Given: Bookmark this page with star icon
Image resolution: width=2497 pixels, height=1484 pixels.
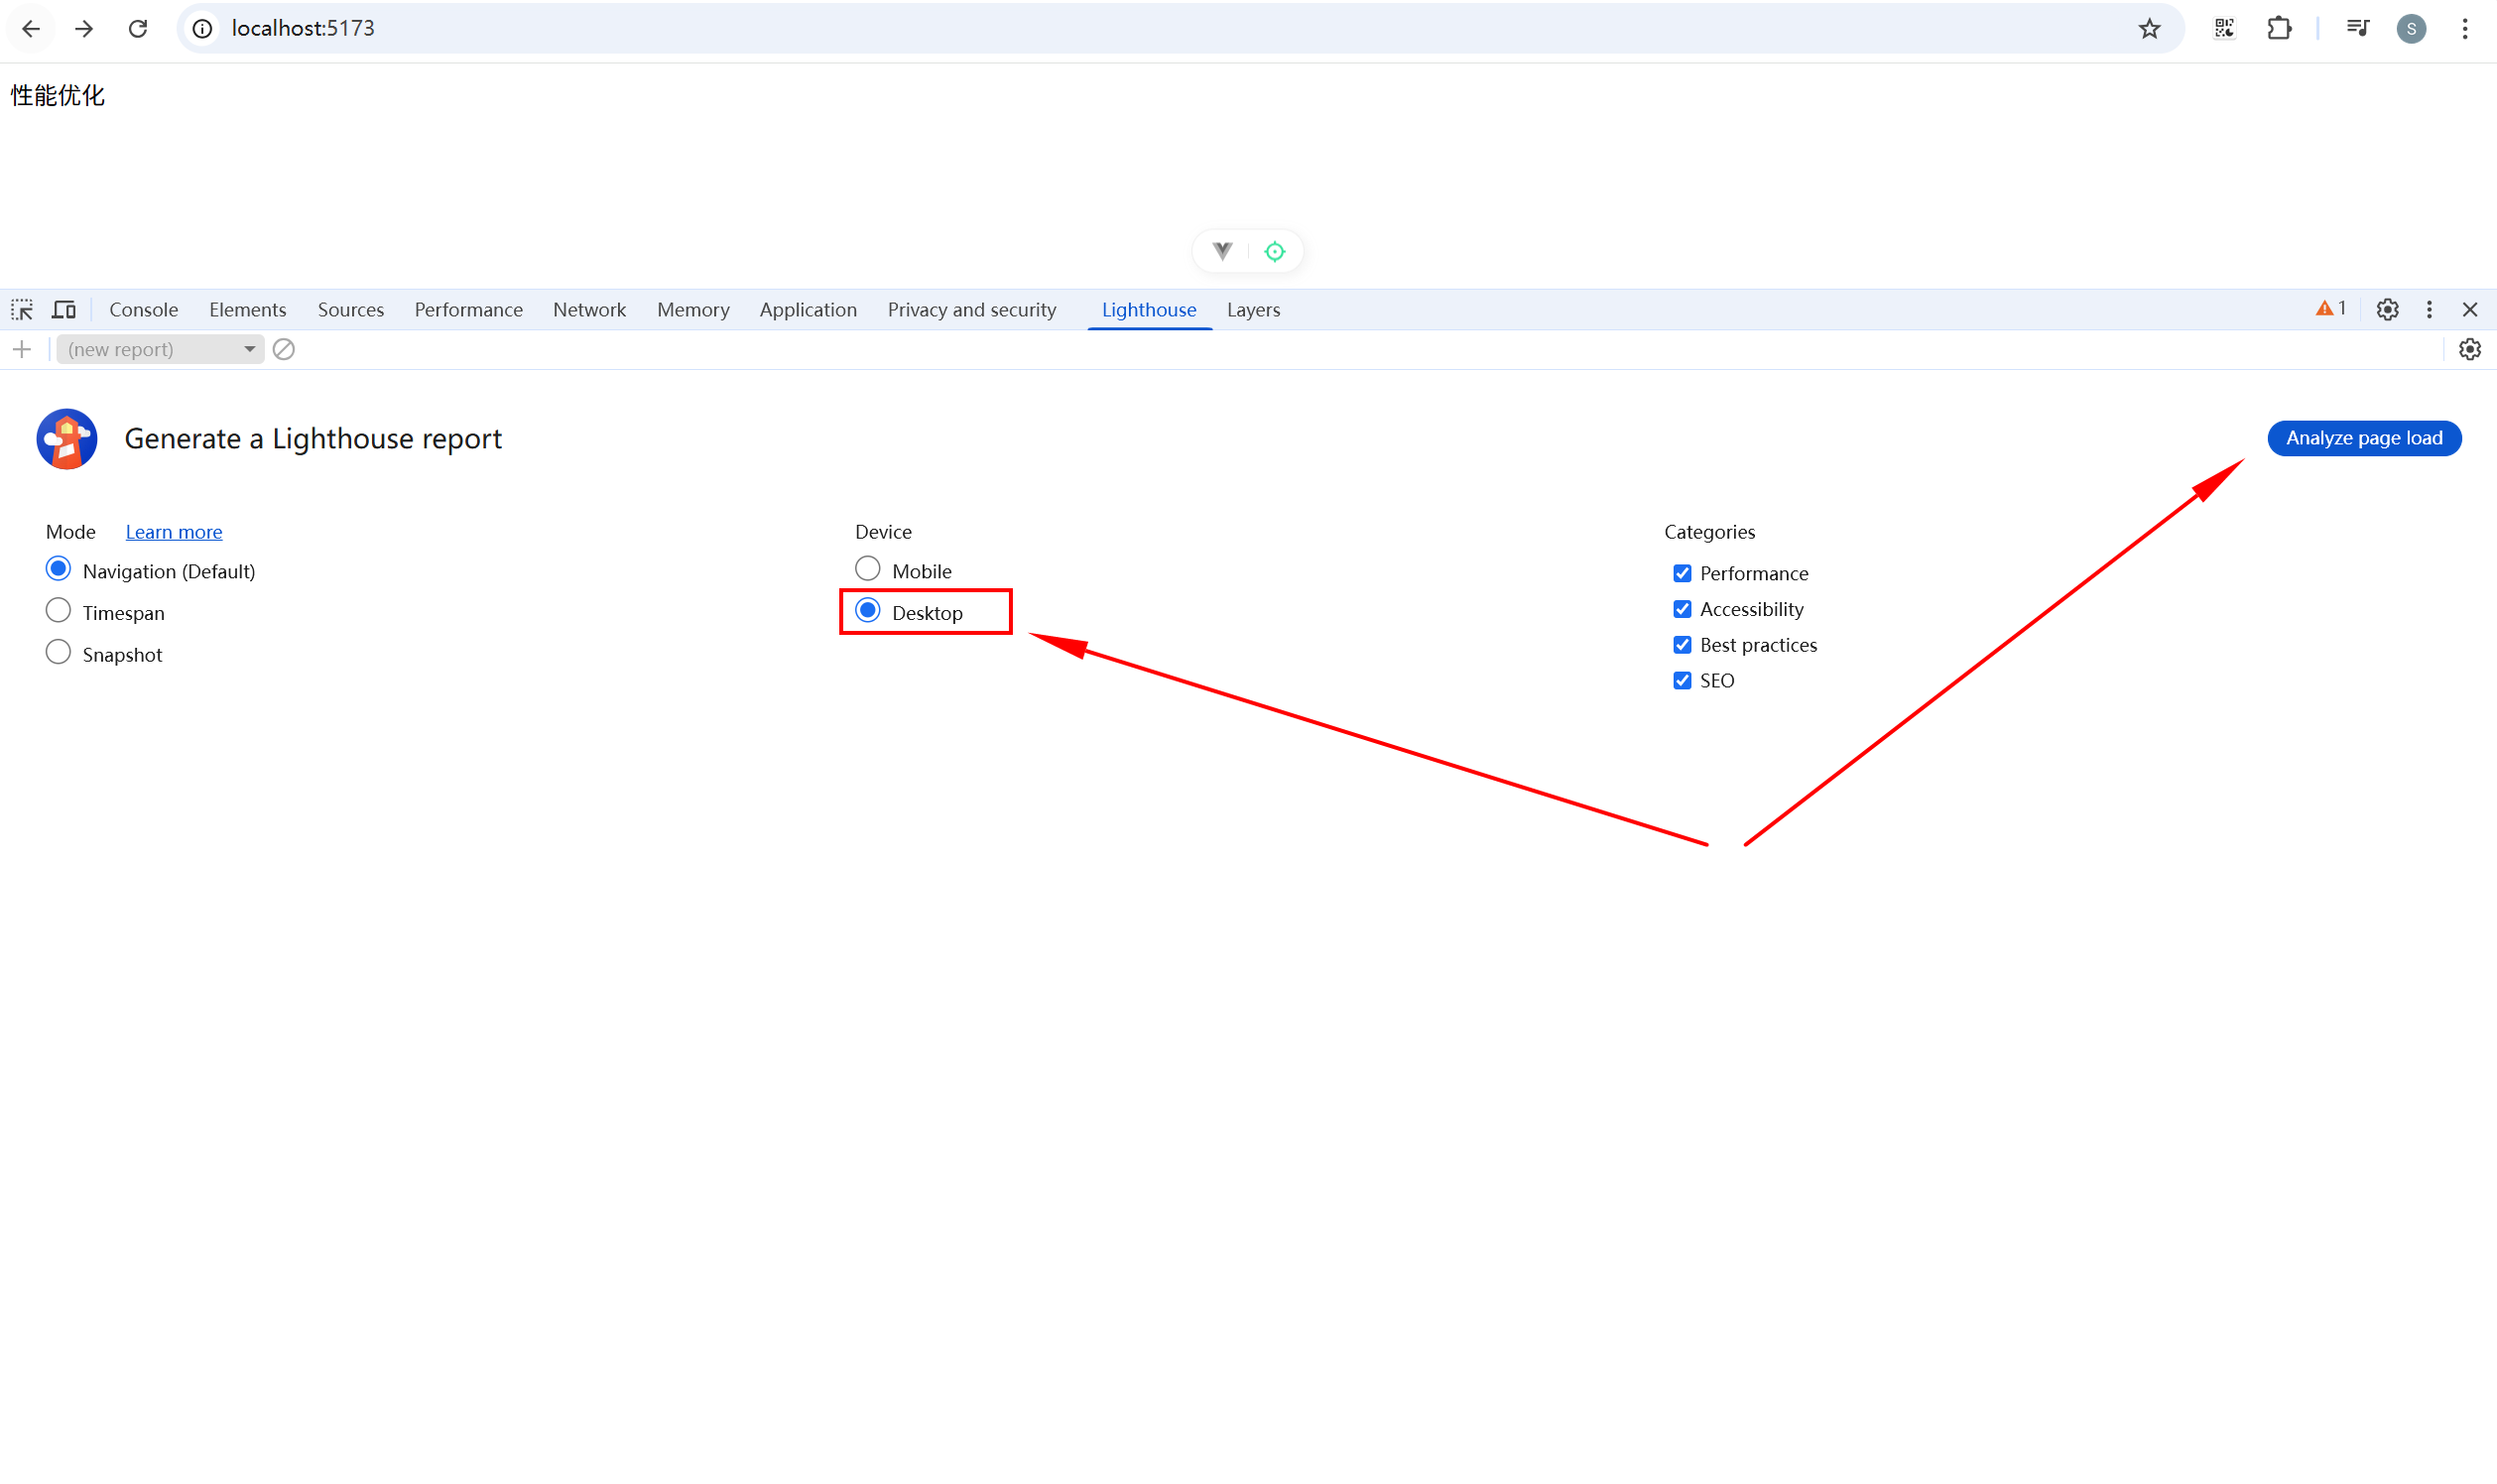Looking at the screenshot, I should coord(2149,28).
